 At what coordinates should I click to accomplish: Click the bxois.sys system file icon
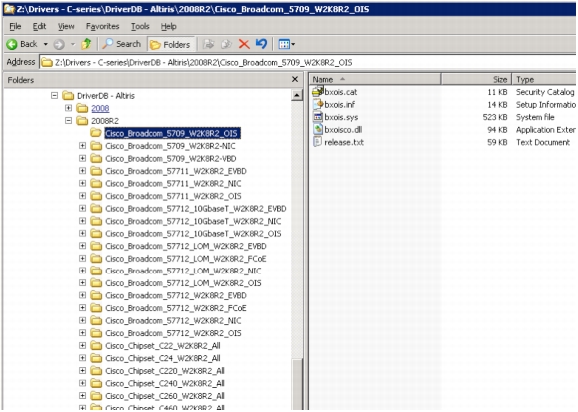[x=318, y=117]
